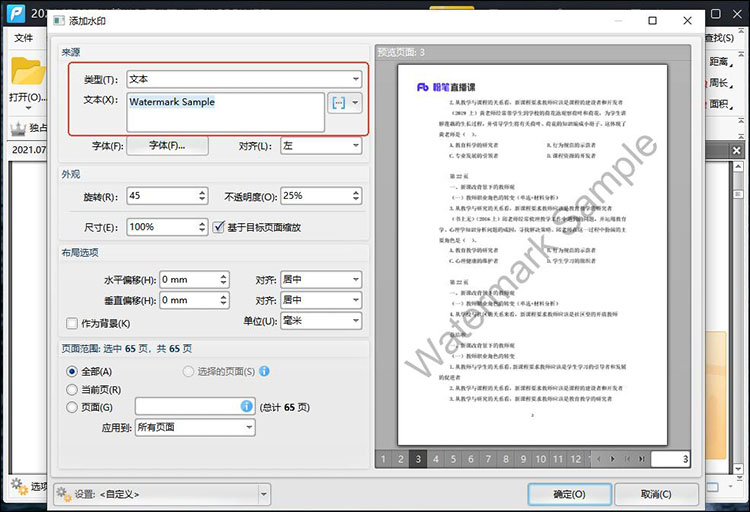Click the text macro insert icon

click(x=338, y=103)
